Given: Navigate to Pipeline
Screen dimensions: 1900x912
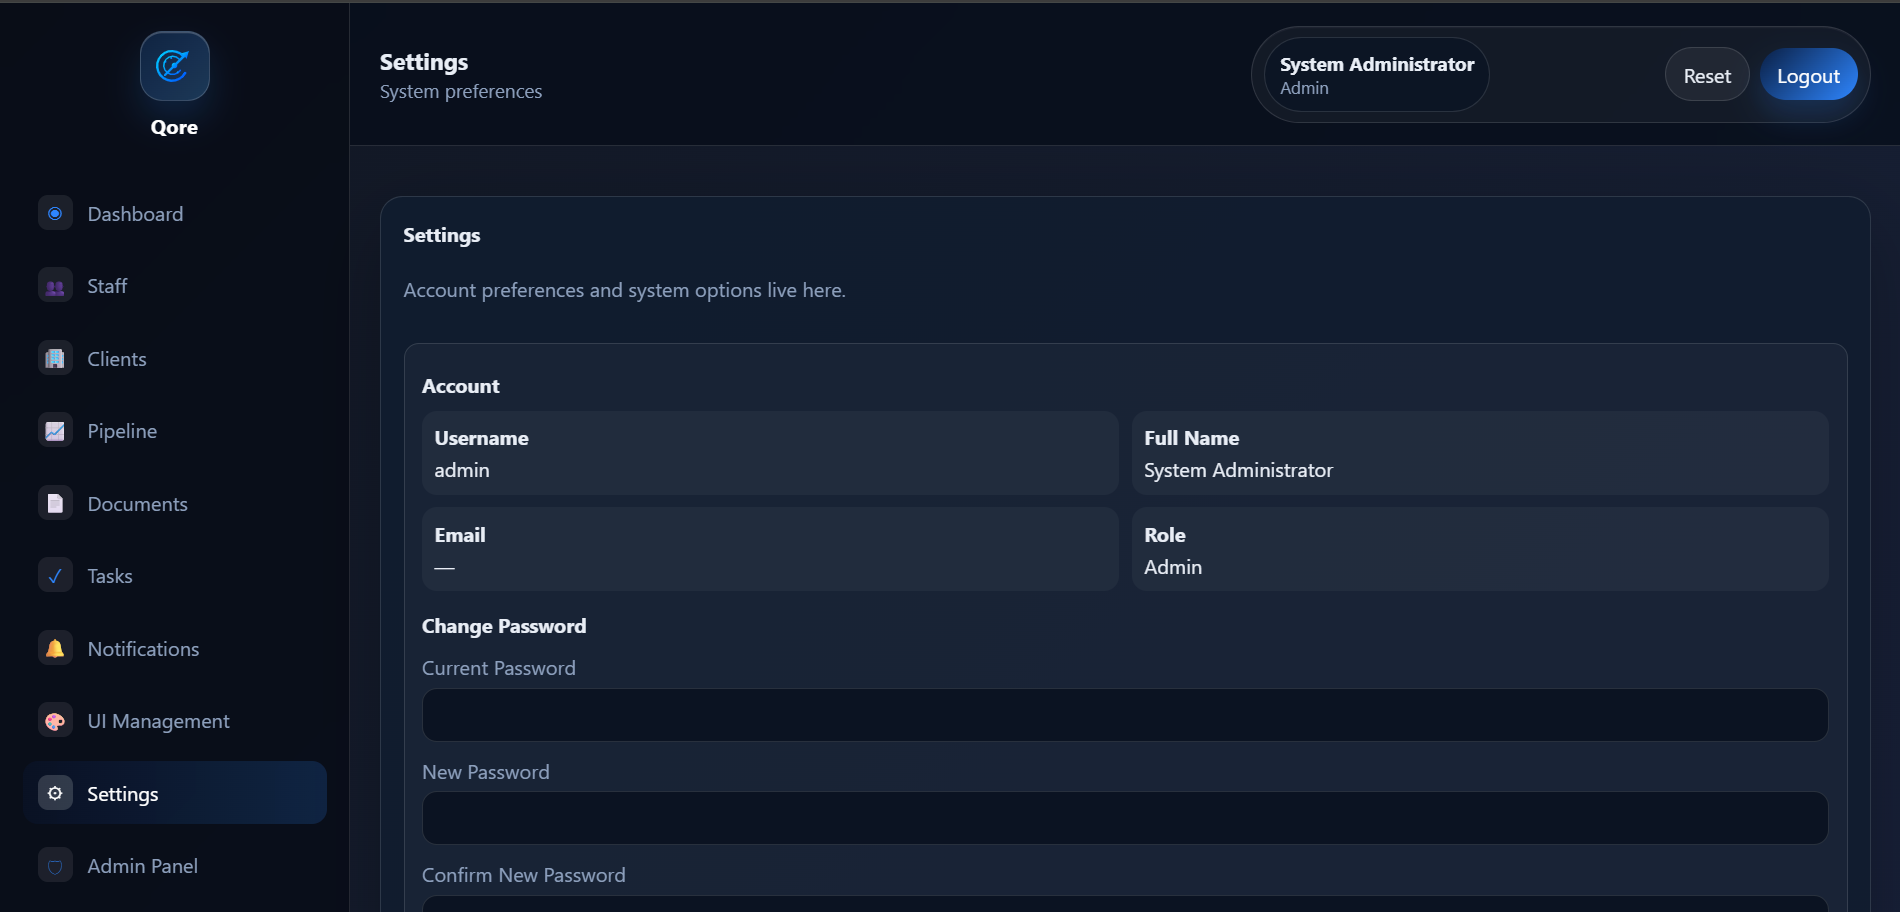Looking at the screenshot, I should coord(175,431).
